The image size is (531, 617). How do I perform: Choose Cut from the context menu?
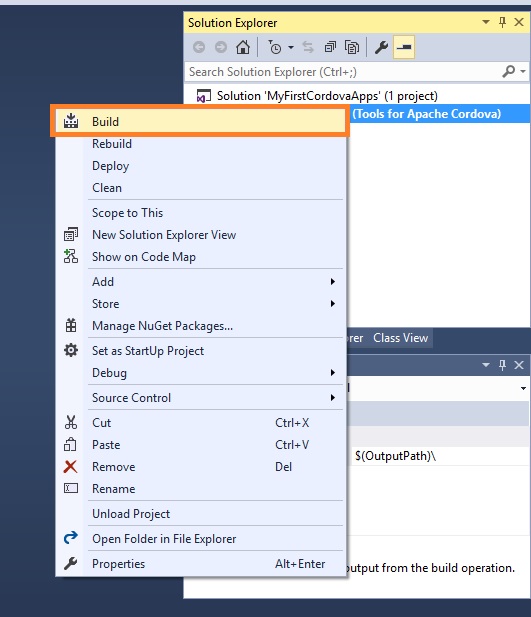[x=200, y=423]
